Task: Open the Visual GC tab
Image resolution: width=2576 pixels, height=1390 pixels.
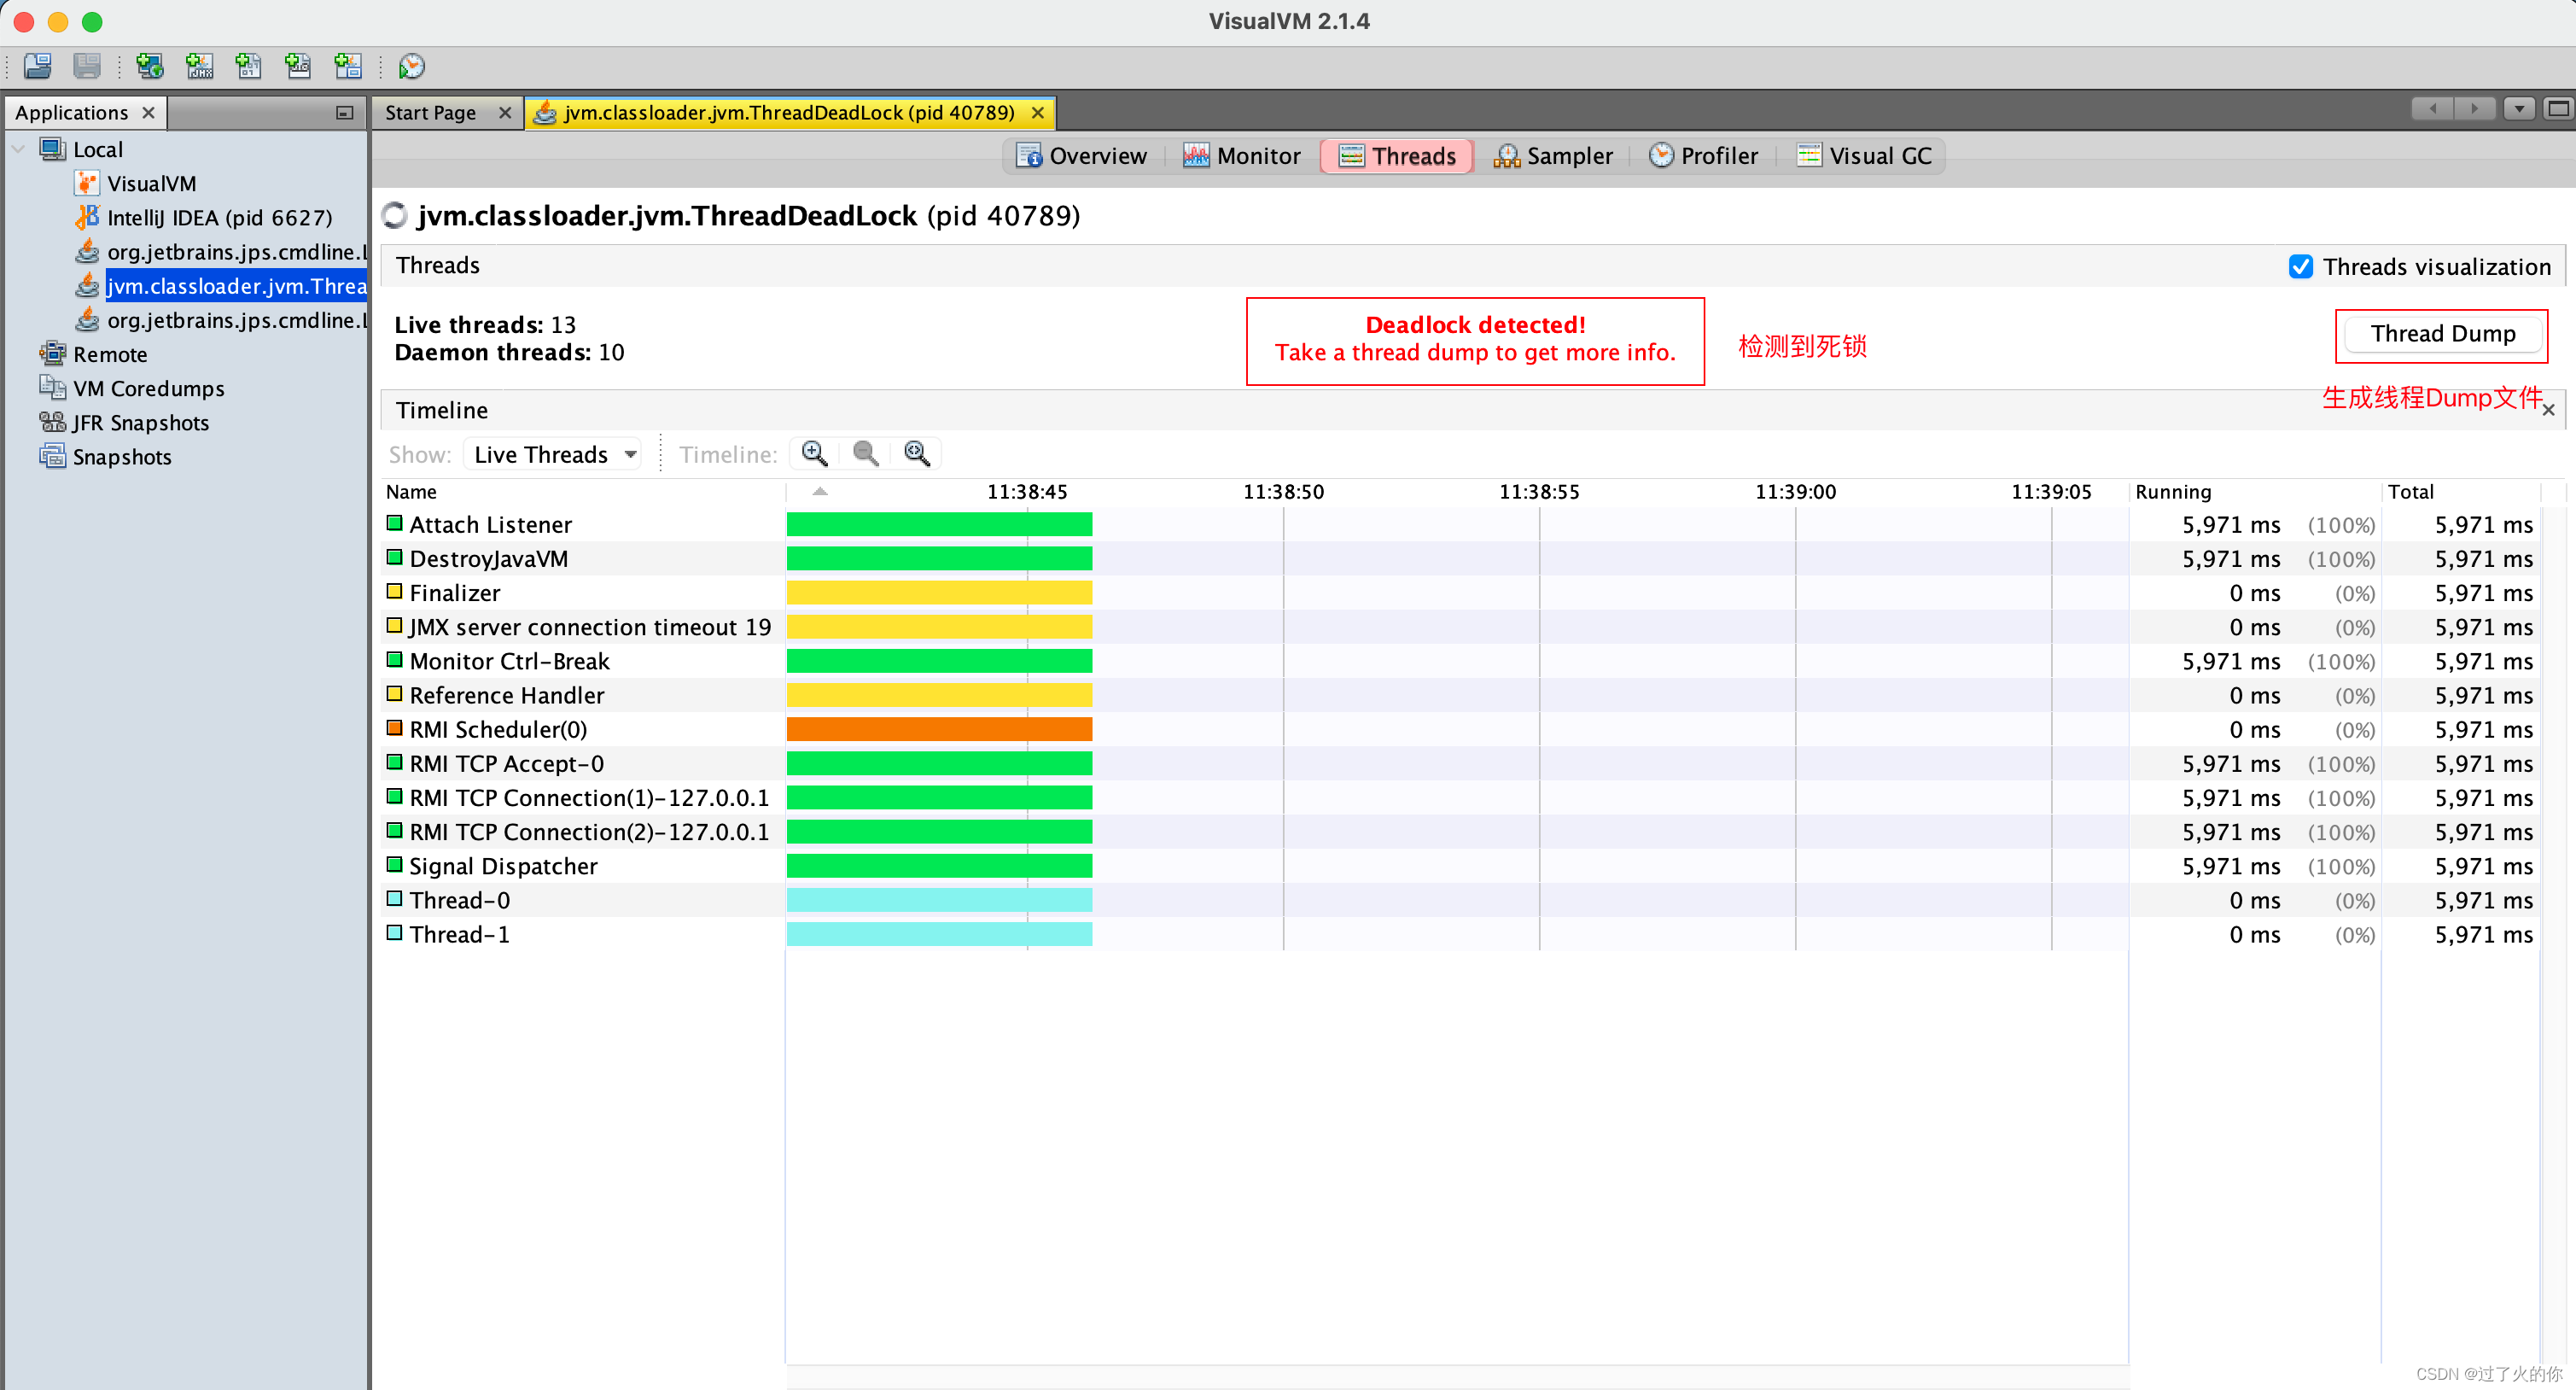Action: (1864, 156)
